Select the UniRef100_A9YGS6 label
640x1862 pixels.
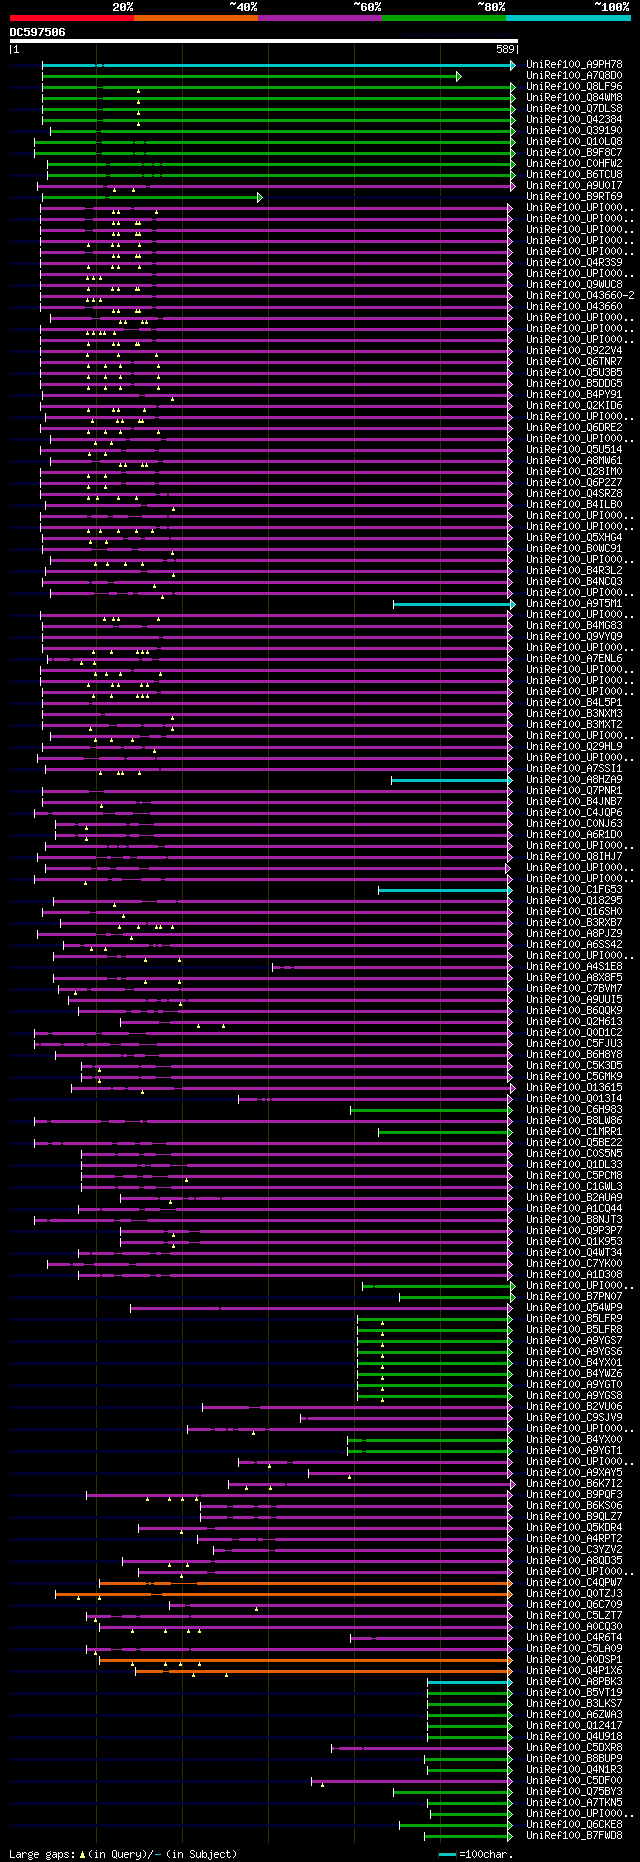coord(574,1351)
